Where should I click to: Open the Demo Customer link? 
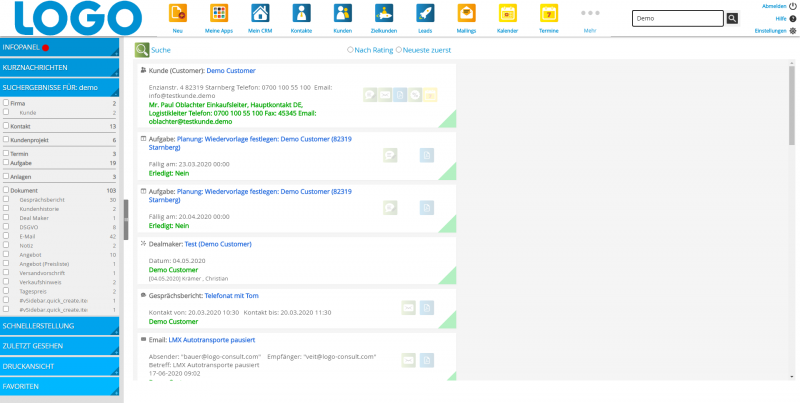tap(231, 71)
